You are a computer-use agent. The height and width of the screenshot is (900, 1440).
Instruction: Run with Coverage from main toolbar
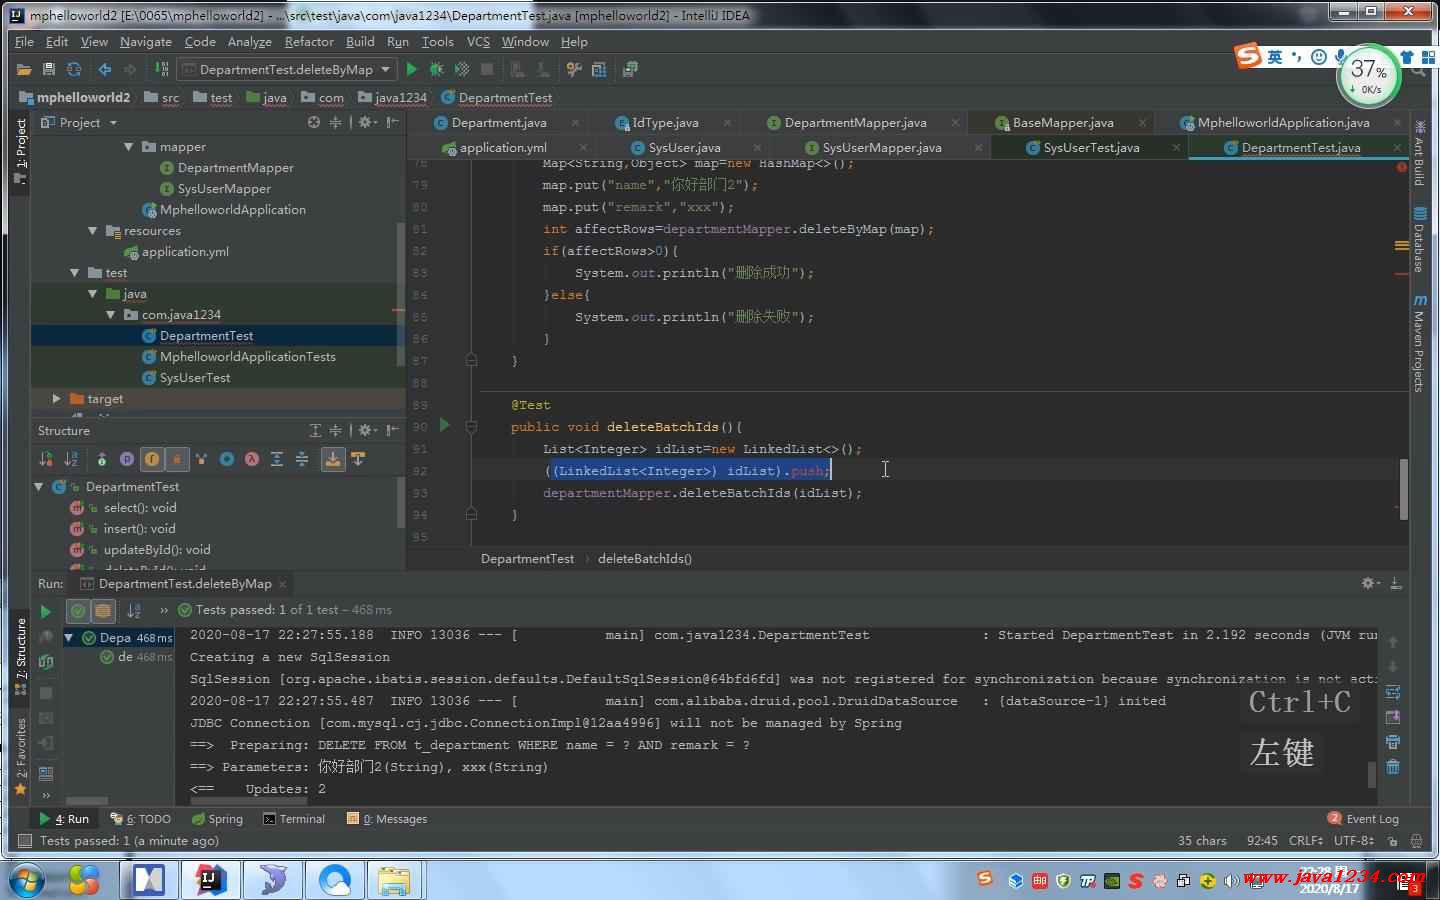(462, 69)
